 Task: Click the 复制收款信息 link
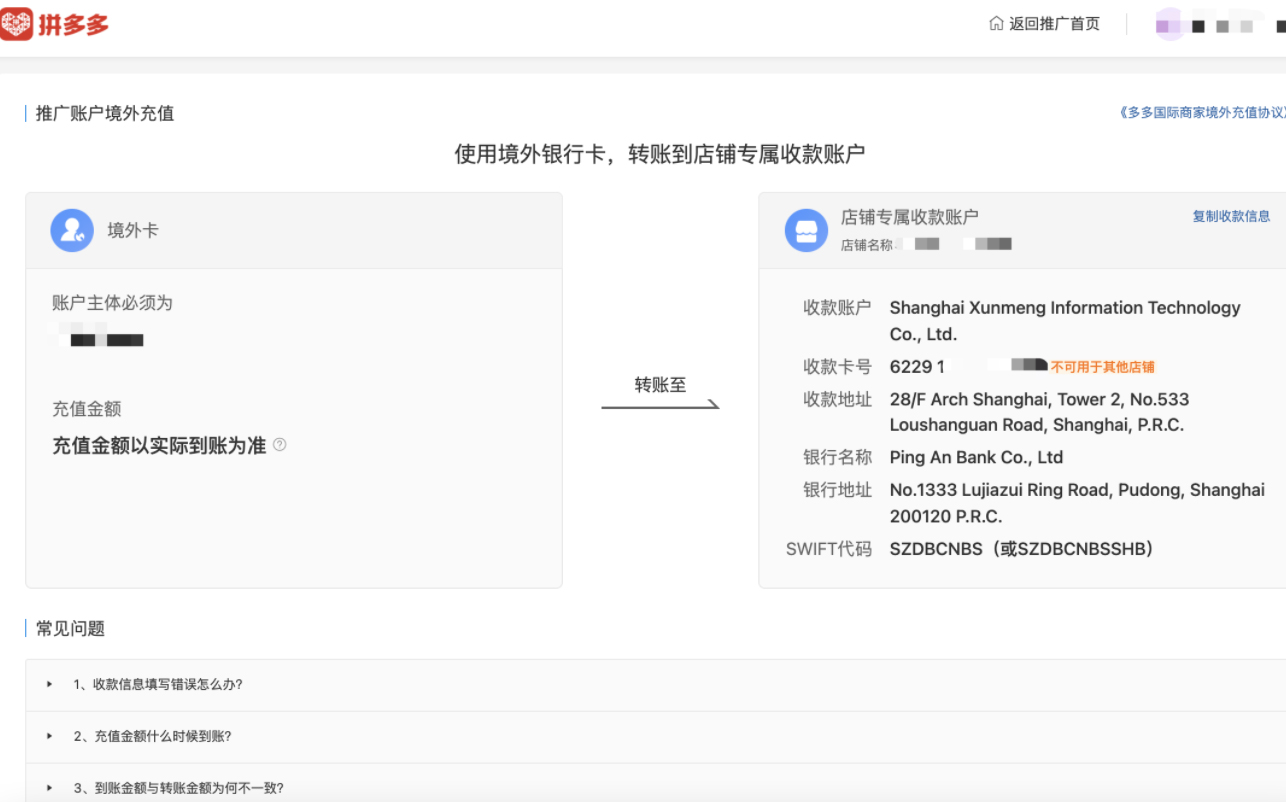coord(1231,216)
